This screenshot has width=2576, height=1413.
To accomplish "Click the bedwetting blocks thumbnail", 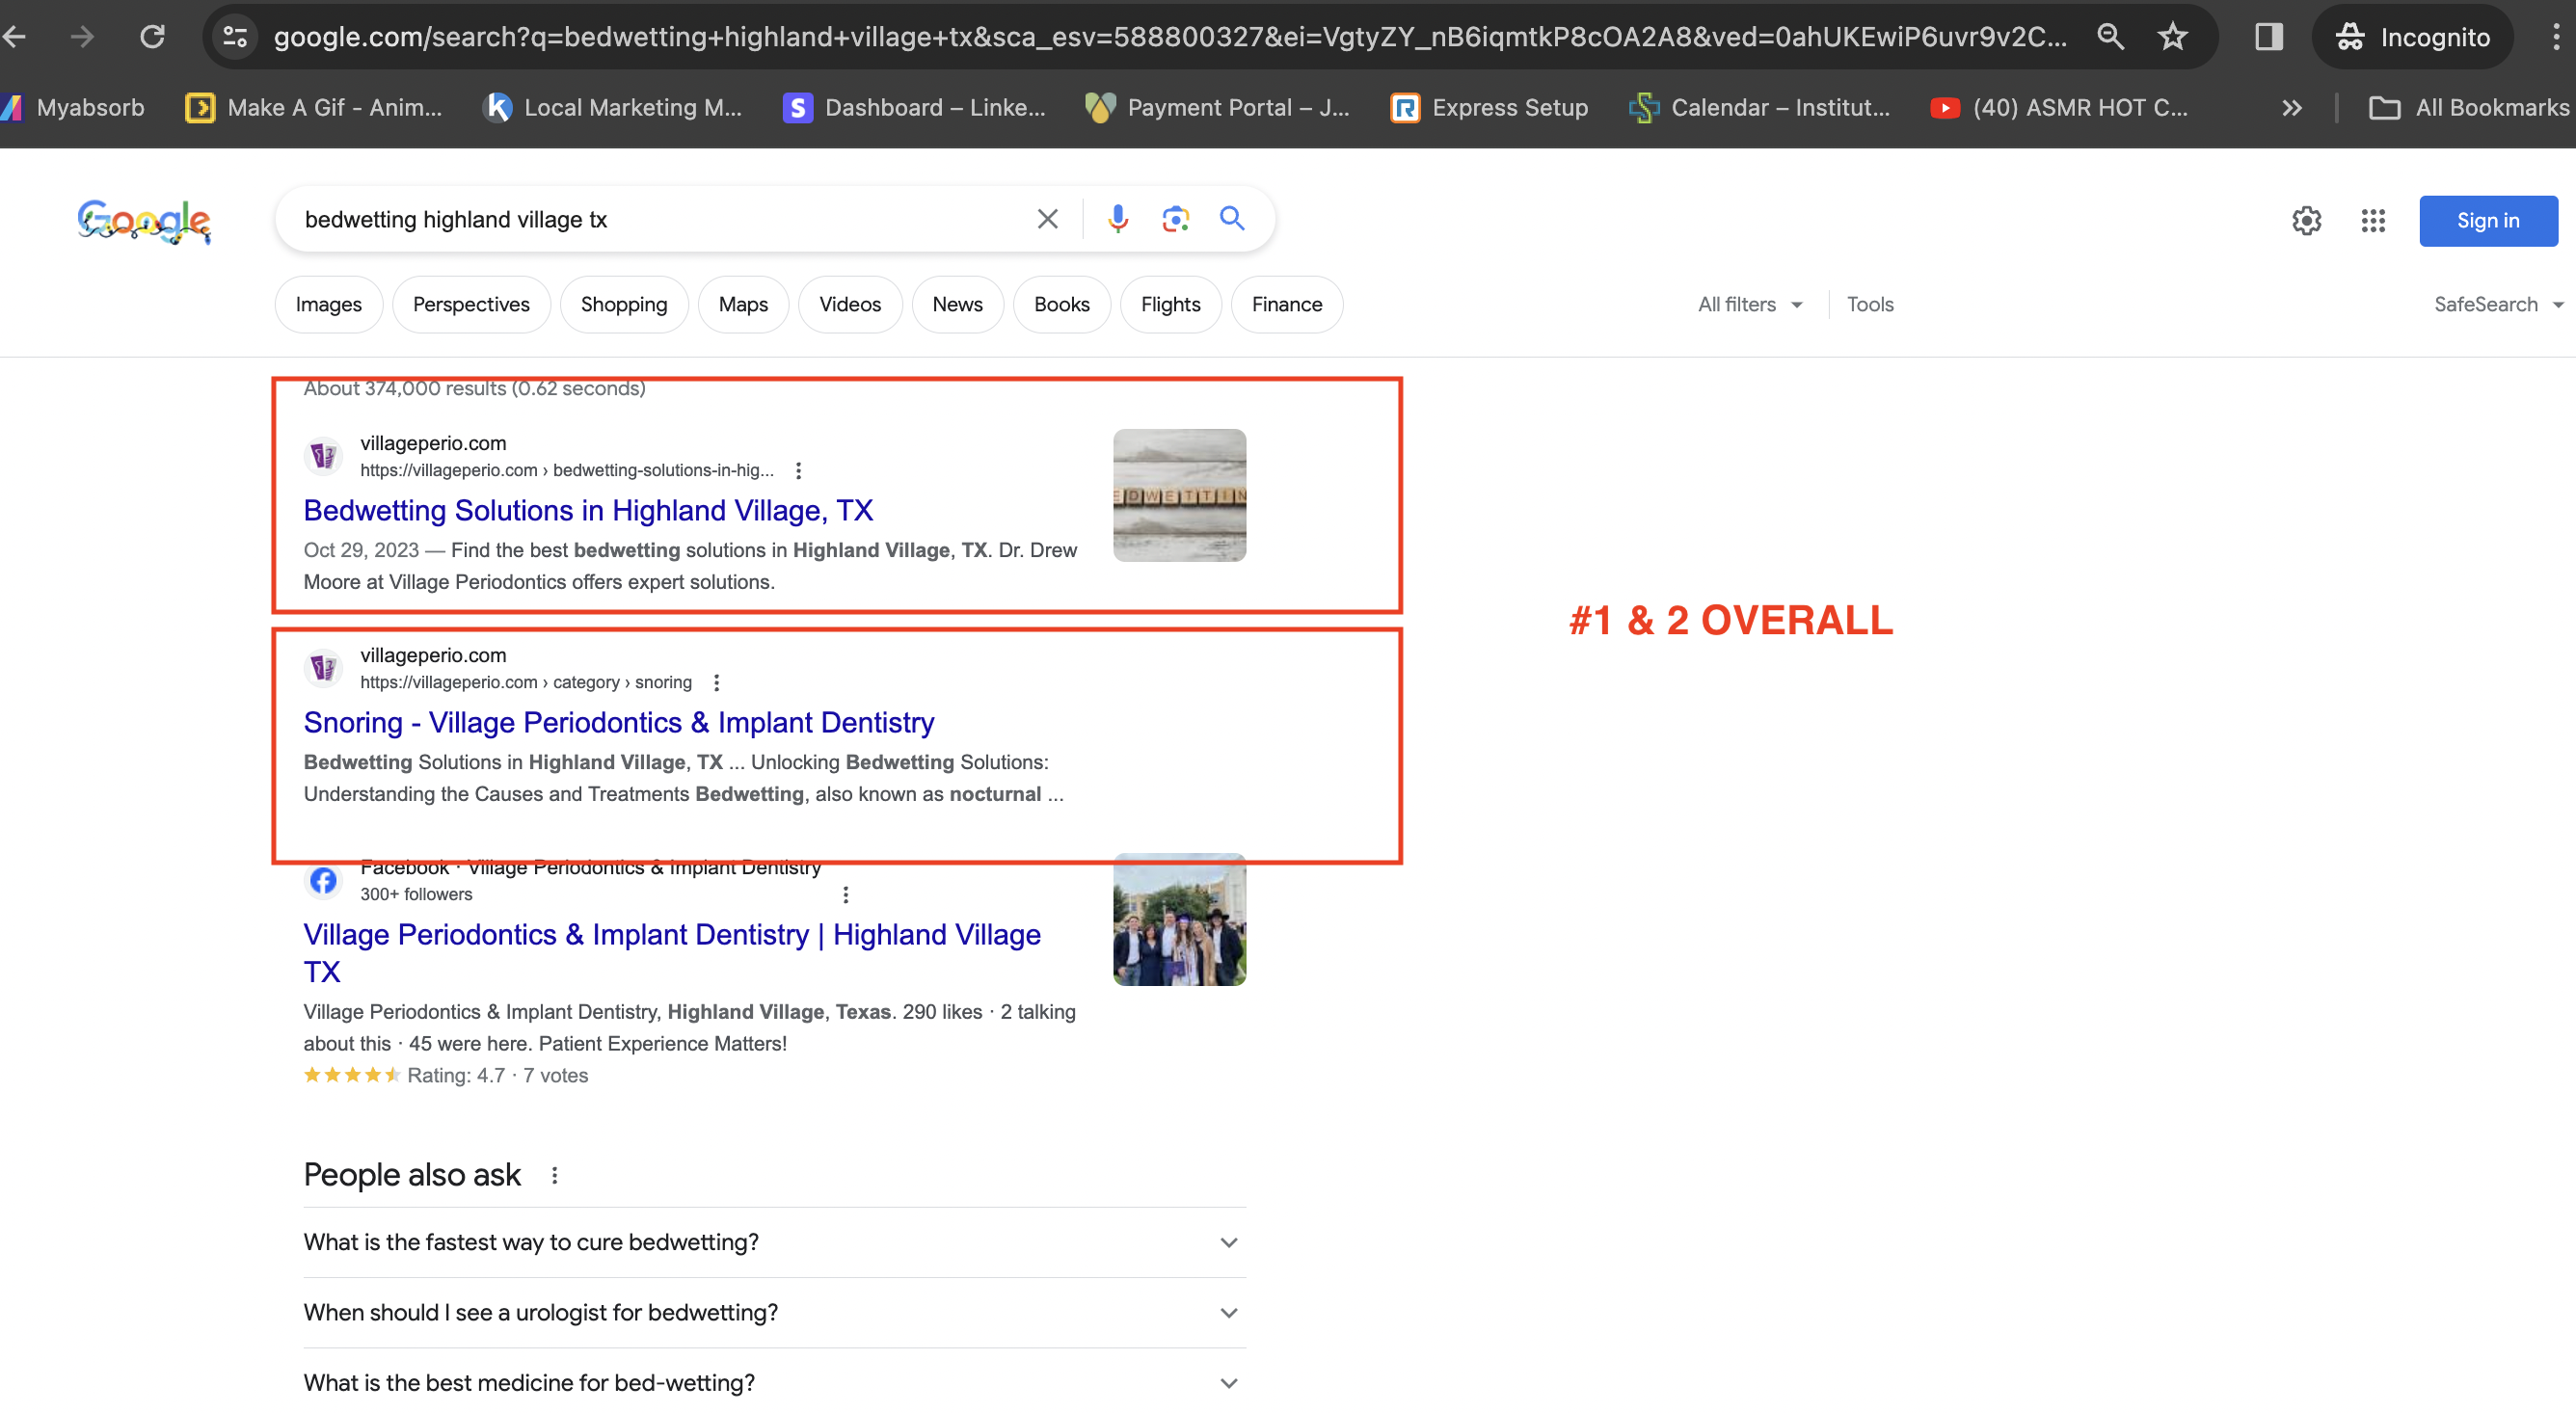I will [x=1179, y=495].
